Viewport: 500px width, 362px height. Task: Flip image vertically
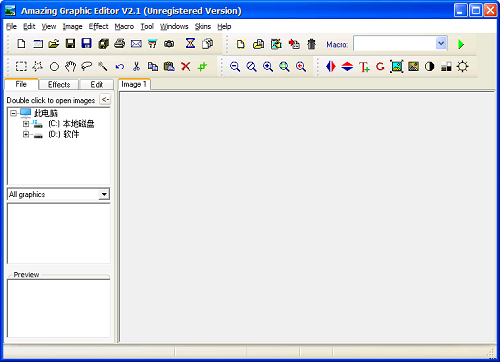[347, 66]
